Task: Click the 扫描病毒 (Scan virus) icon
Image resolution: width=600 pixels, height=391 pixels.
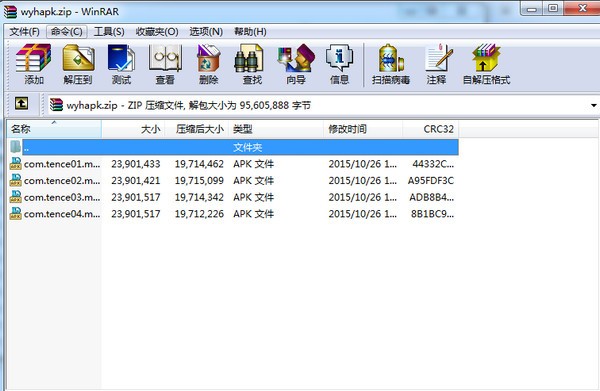Action: pyautogui.click(x=391, y=58)
